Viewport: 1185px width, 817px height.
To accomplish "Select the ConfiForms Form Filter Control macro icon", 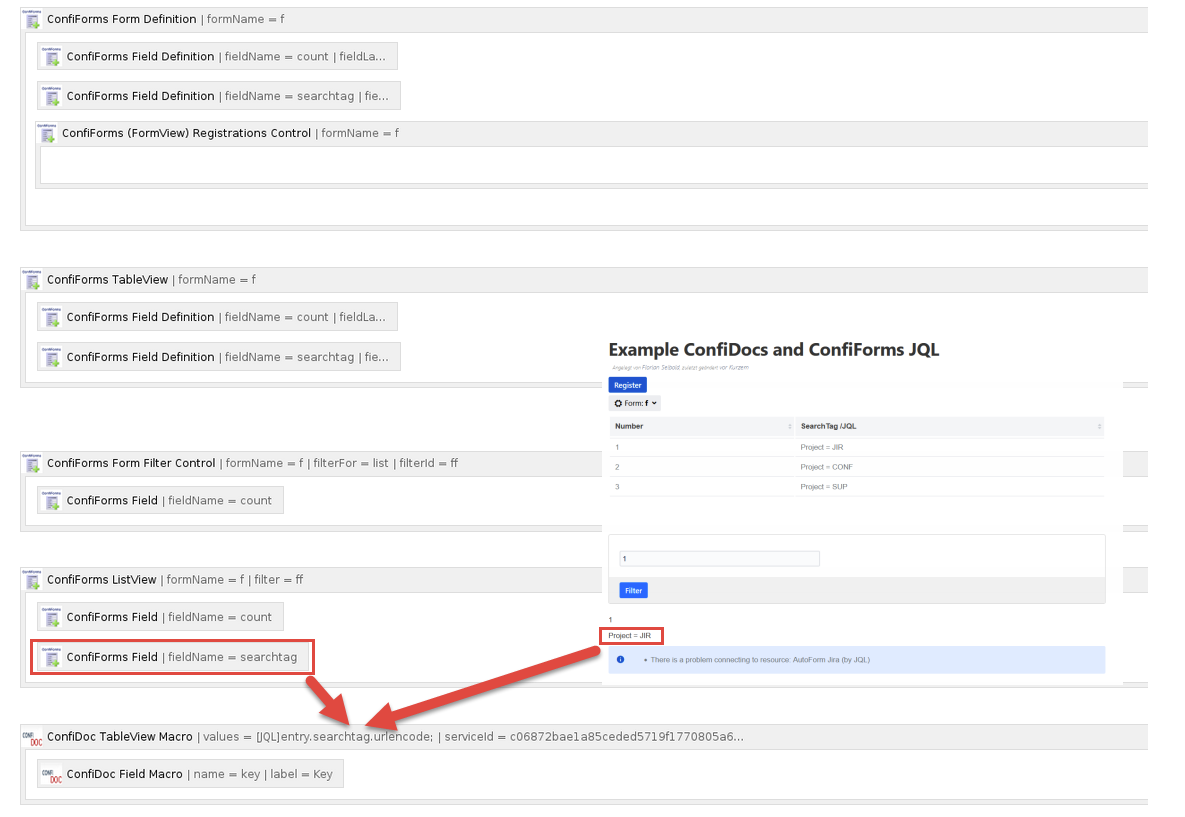I will tap(31, 463).
